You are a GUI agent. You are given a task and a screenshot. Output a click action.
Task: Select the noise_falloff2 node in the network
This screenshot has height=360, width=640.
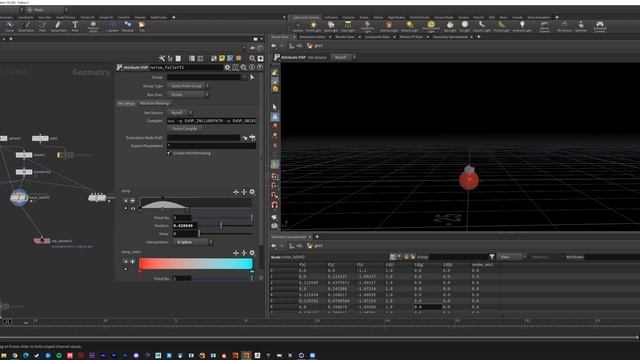click(19, 198)
